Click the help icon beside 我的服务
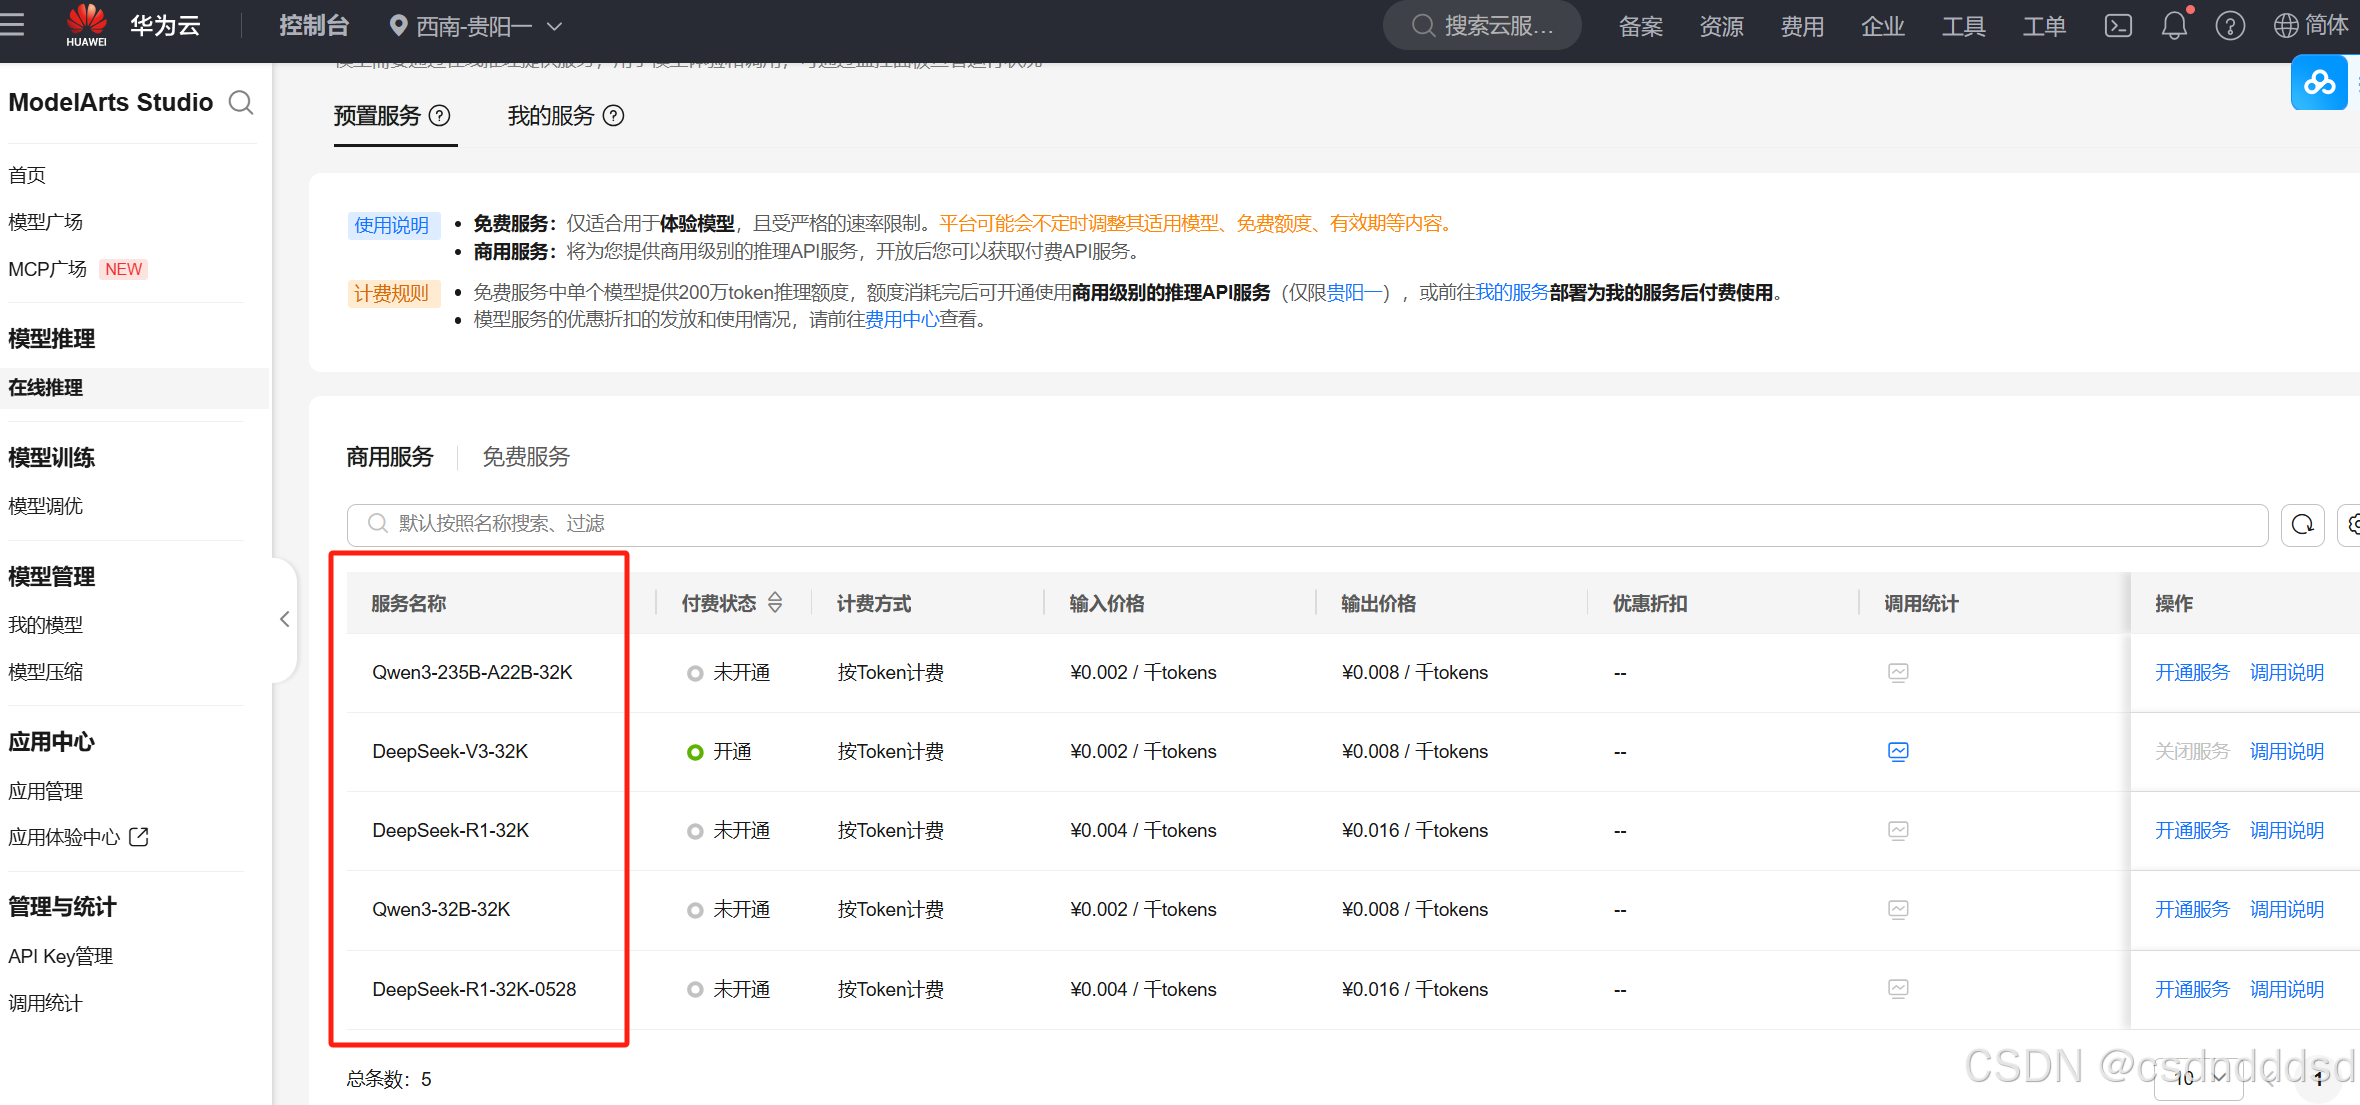 [614, 116]
